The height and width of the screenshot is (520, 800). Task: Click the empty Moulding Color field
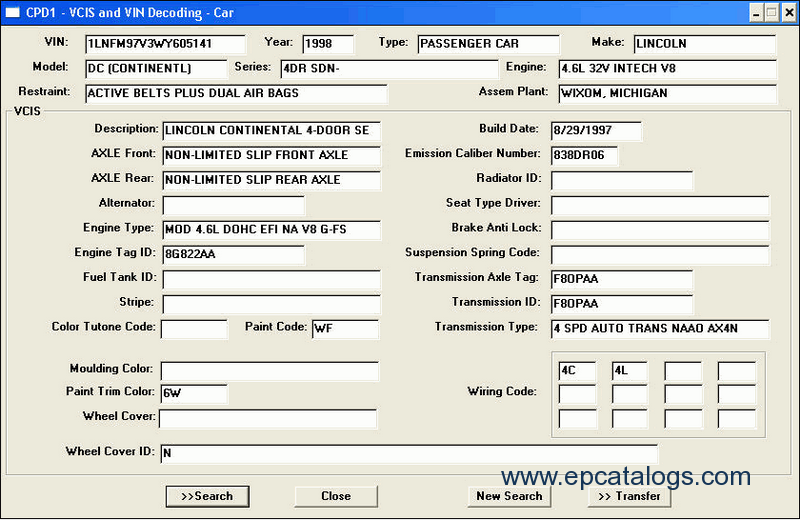click(270, 371)
